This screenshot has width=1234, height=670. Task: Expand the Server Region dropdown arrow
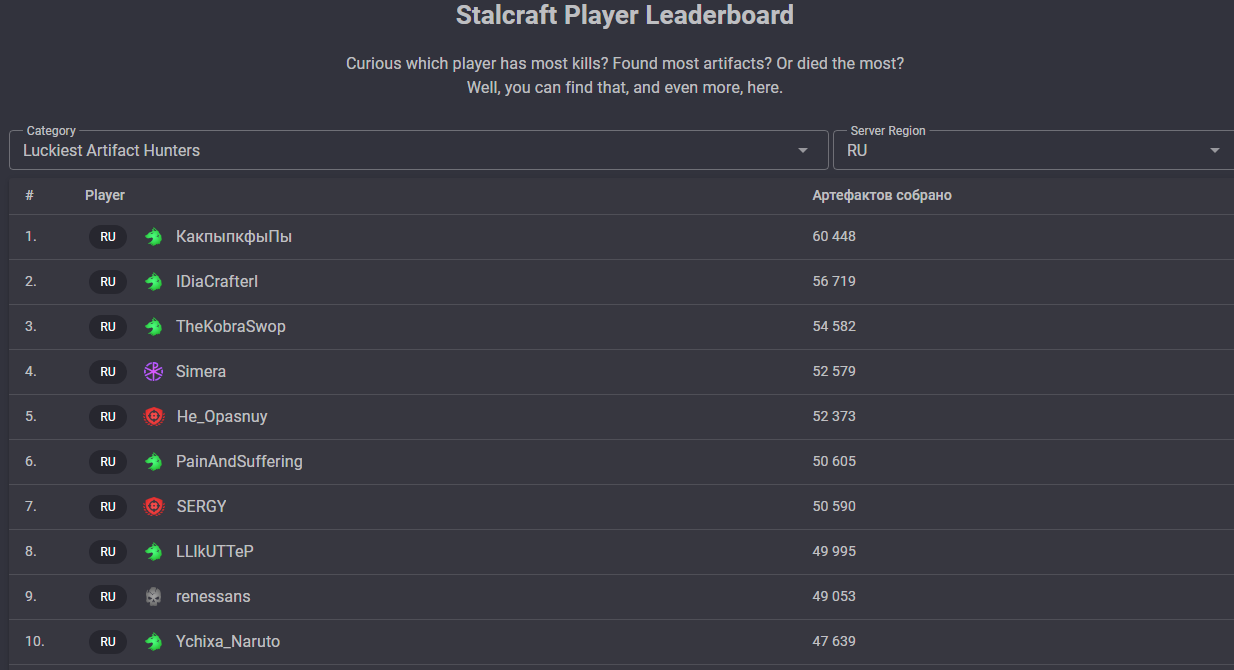[x=1215, y=151]
